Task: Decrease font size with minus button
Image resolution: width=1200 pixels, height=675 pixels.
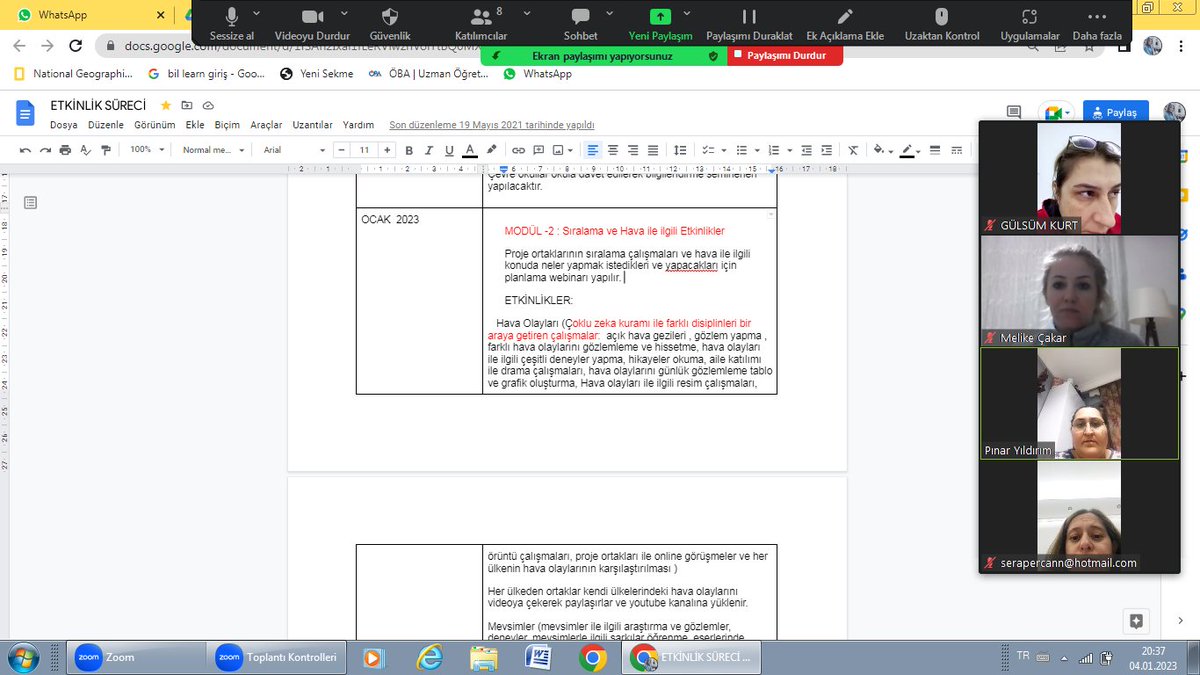Action: [340, 150]
